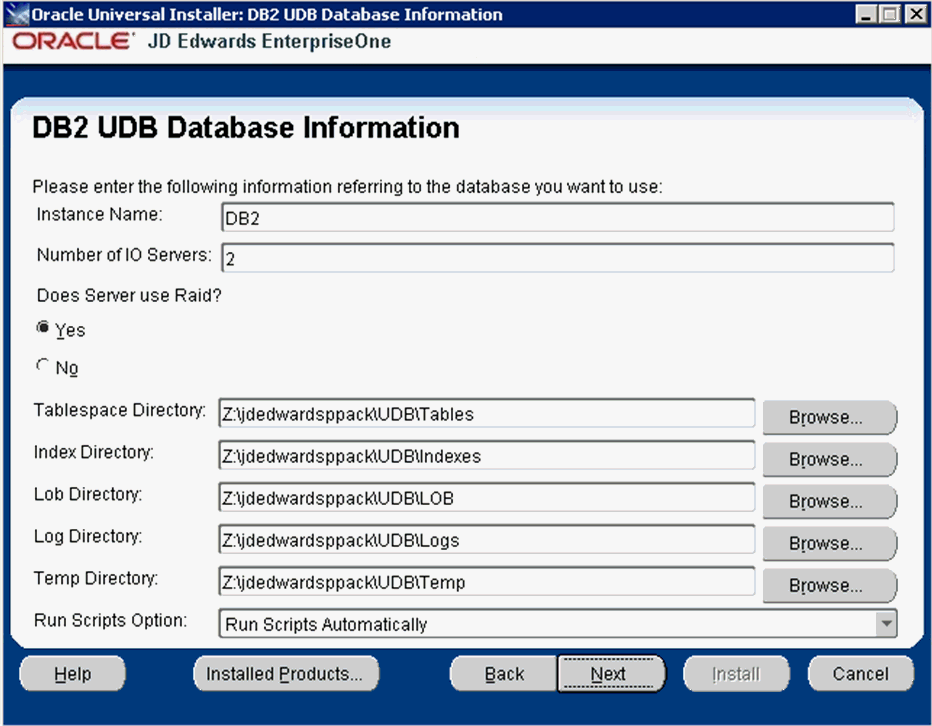Viewport: 932px width, 726px height.
Task: Click the Number of IO Servers field
Action: (558, 258)
